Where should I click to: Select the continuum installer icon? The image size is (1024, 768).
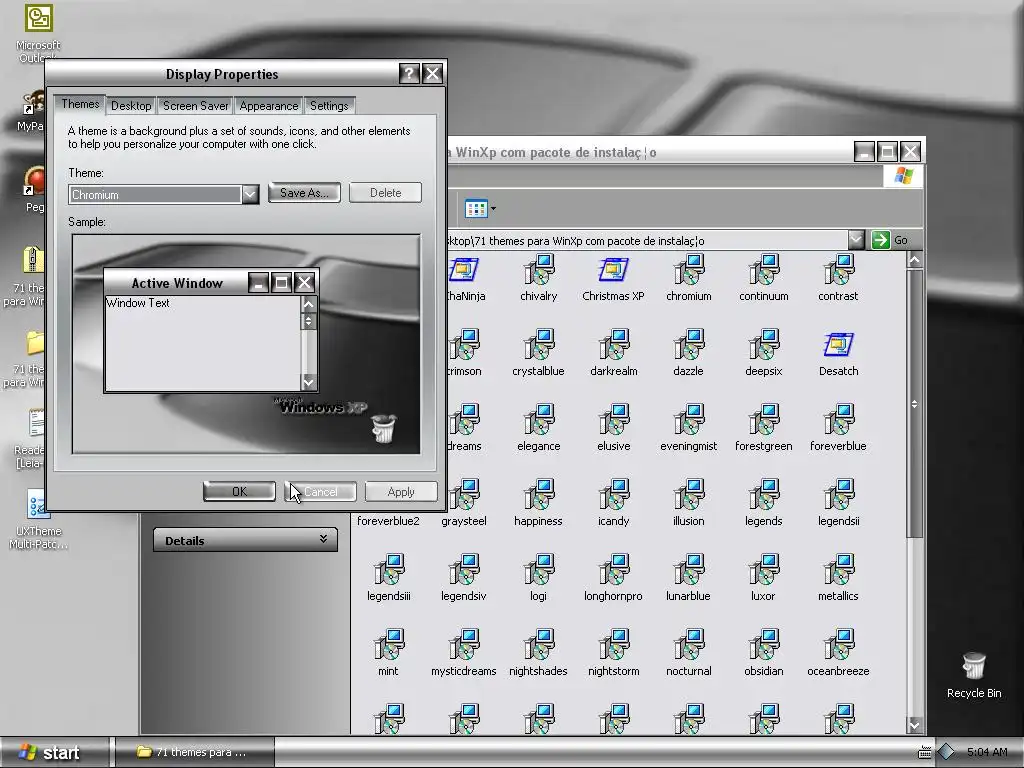(x=763, y=270)
